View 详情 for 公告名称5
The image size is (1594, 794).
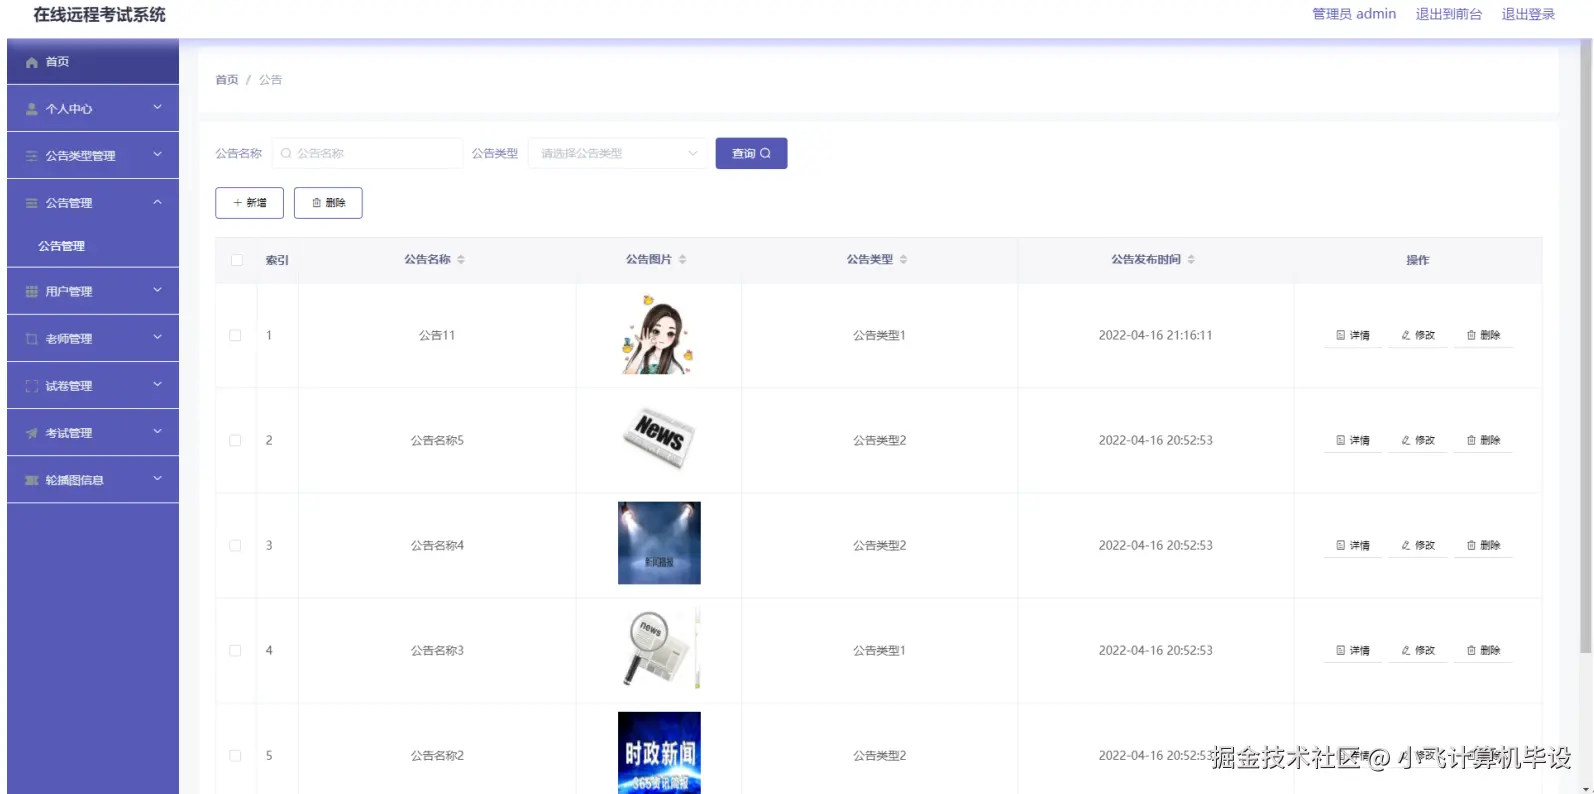click(1353, 441)
